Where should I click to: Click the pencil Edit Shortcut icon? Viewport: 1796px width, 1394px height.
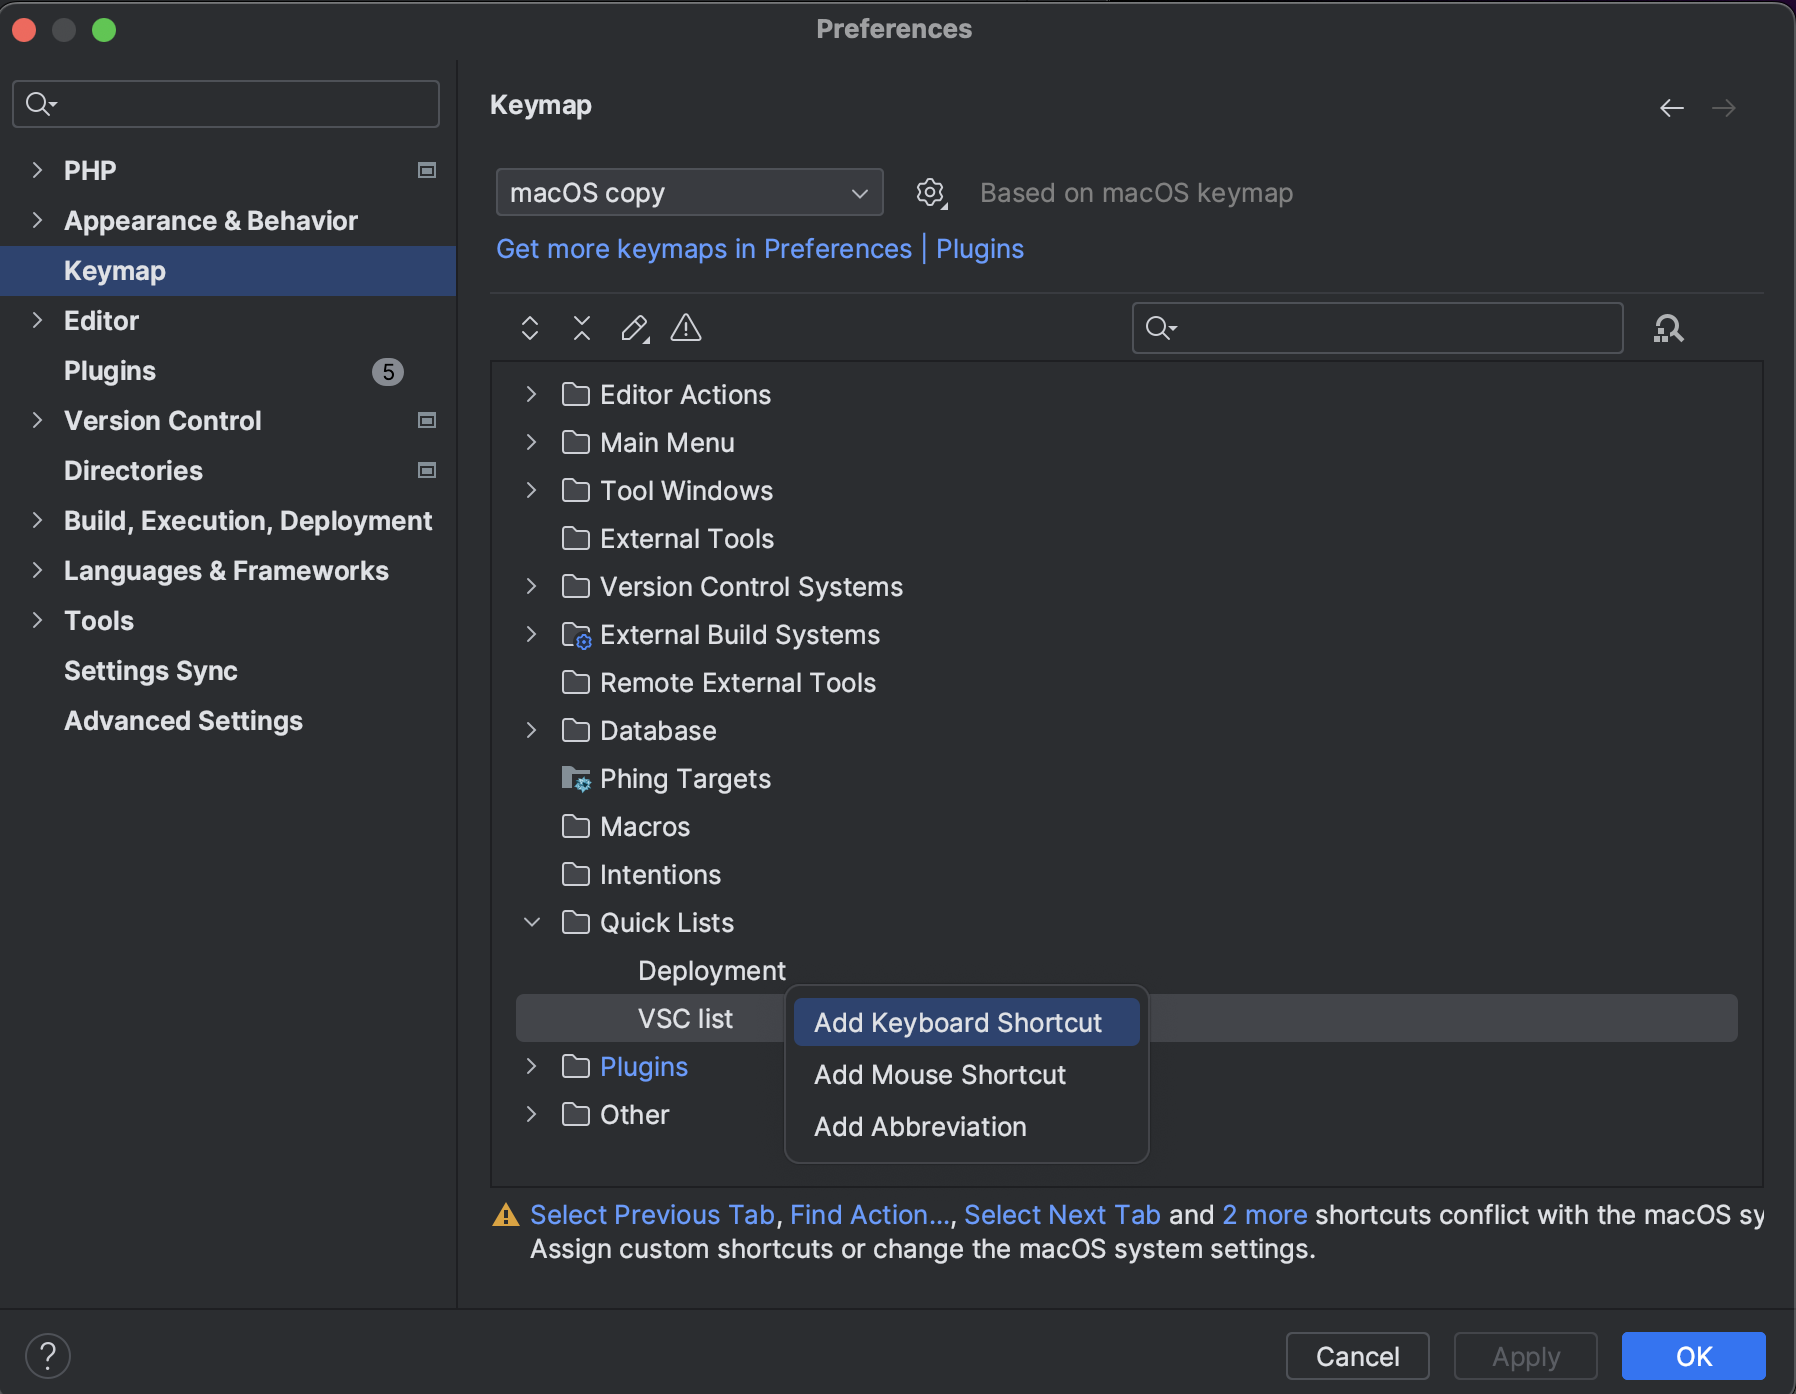pos(634,328)
